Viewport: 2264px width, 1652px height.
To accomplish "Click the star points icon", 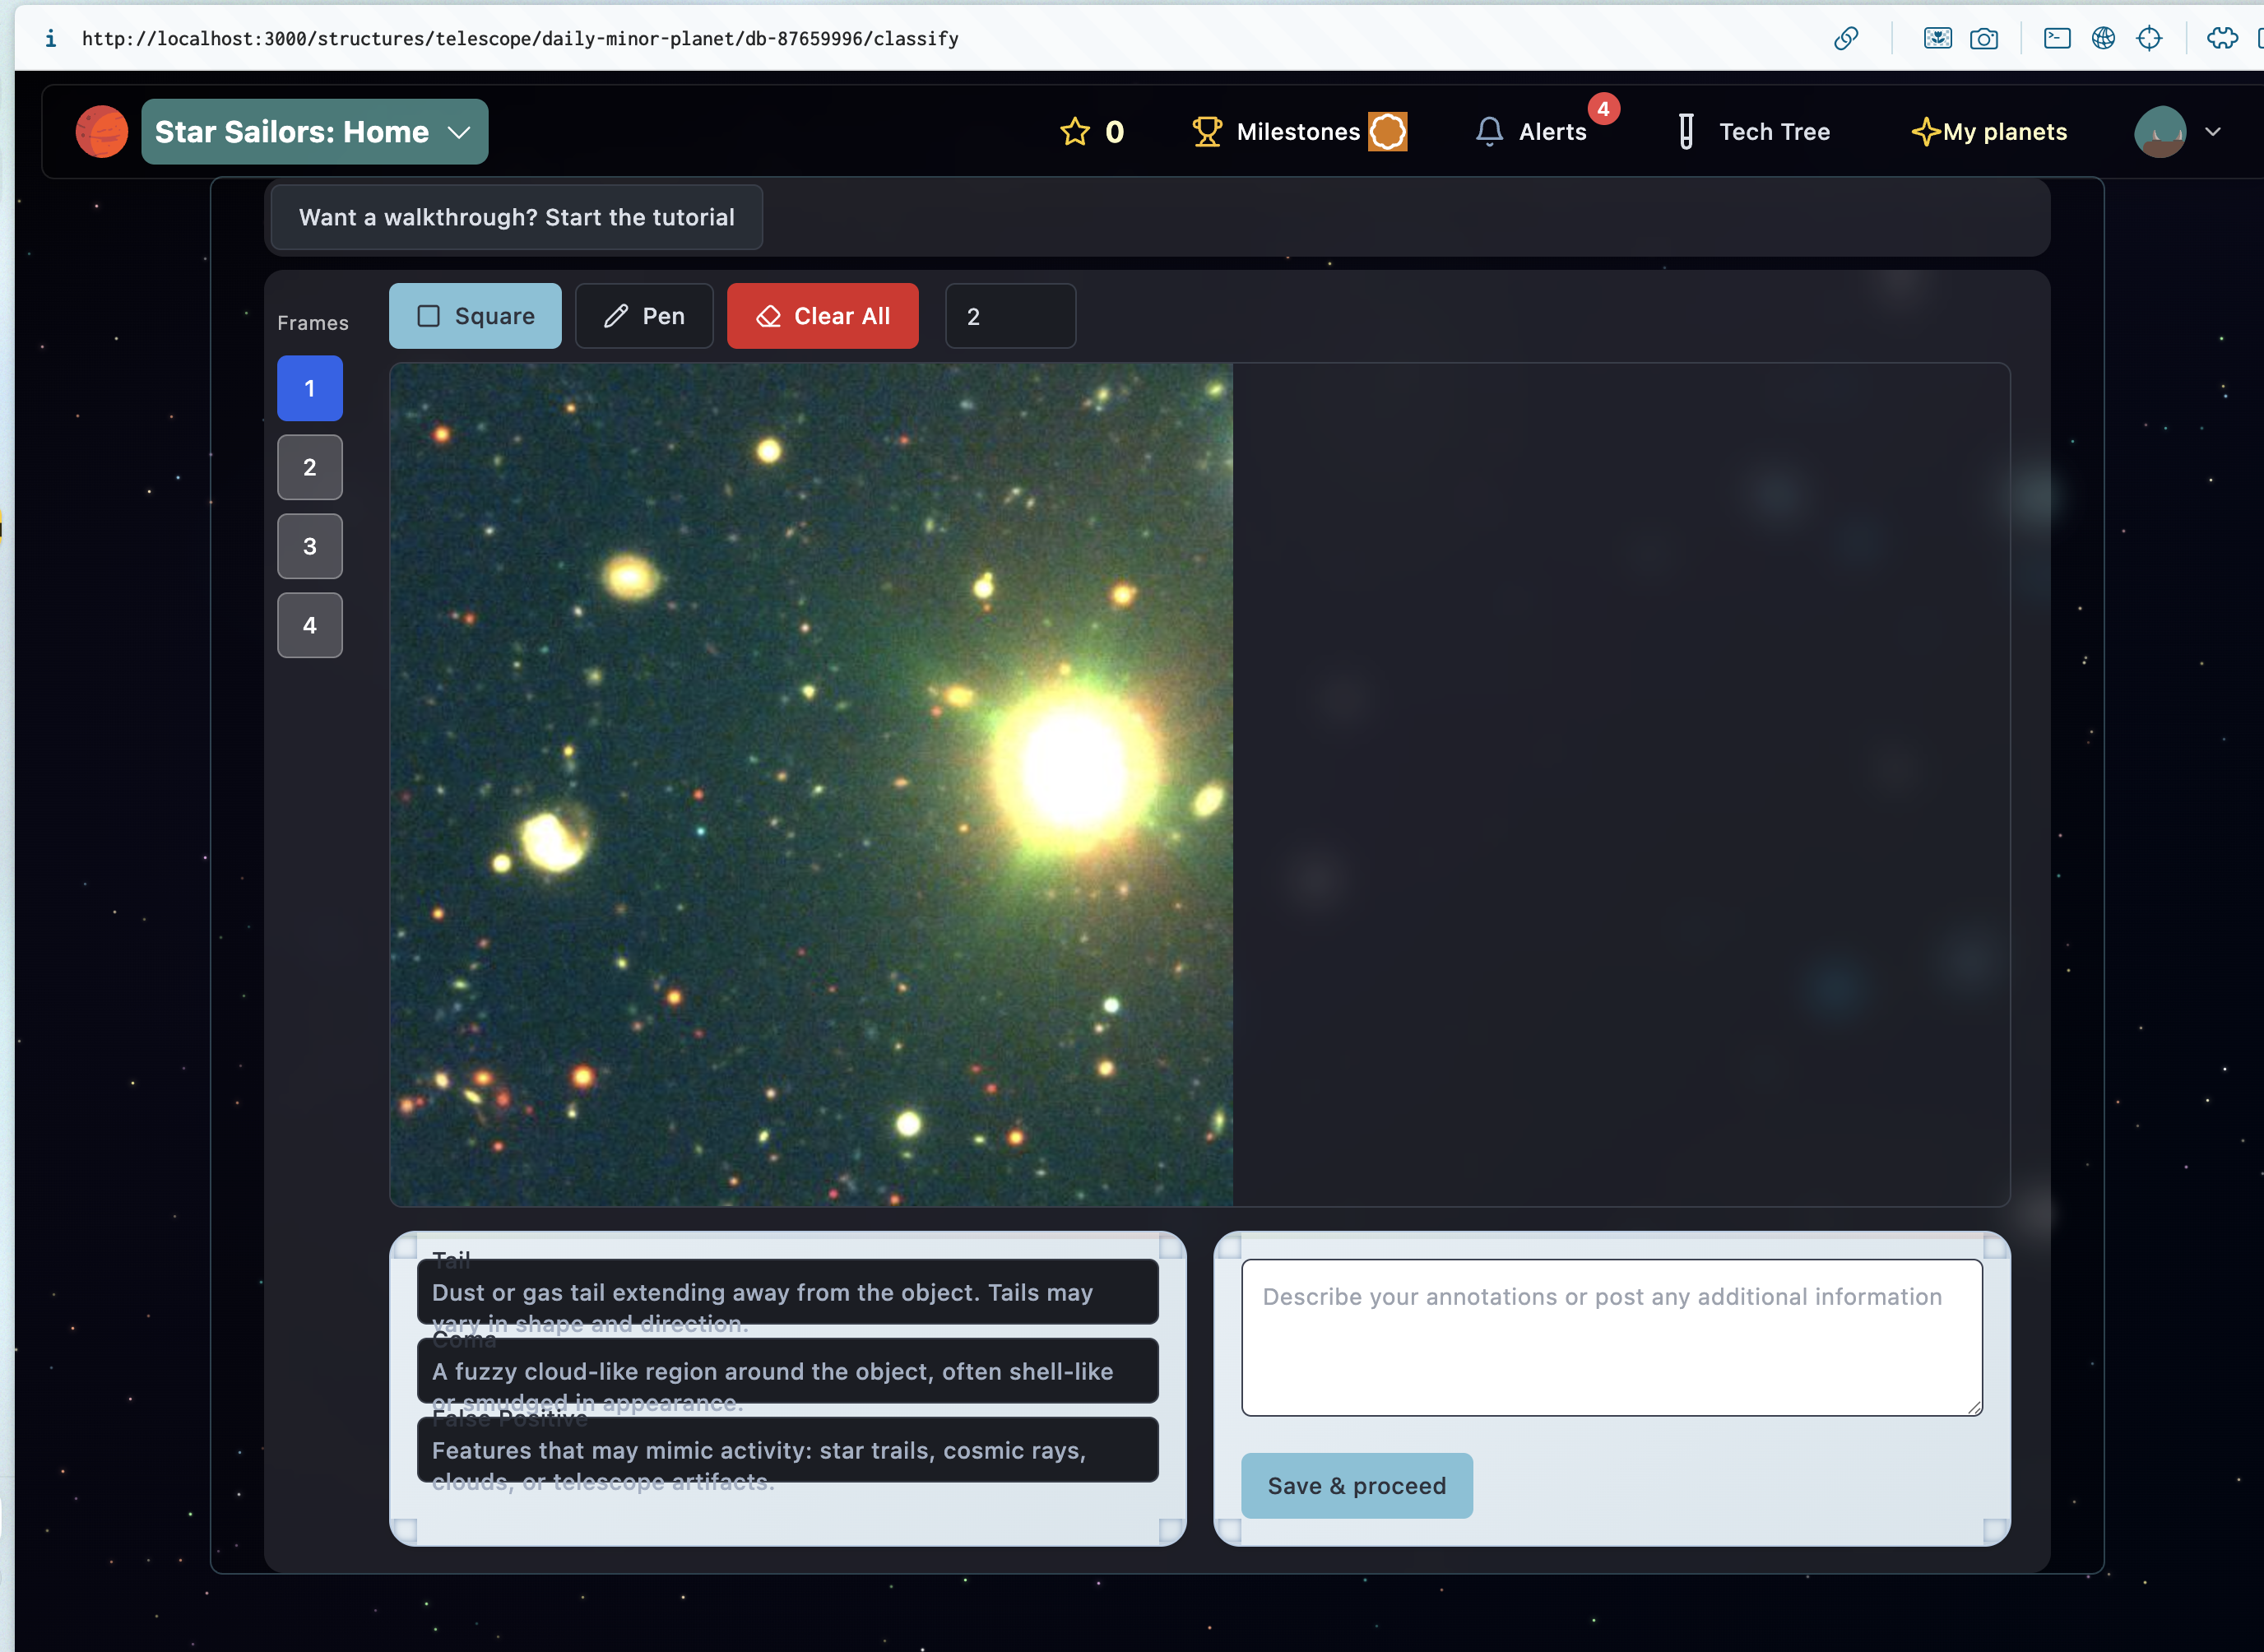I will (1075, 132).
